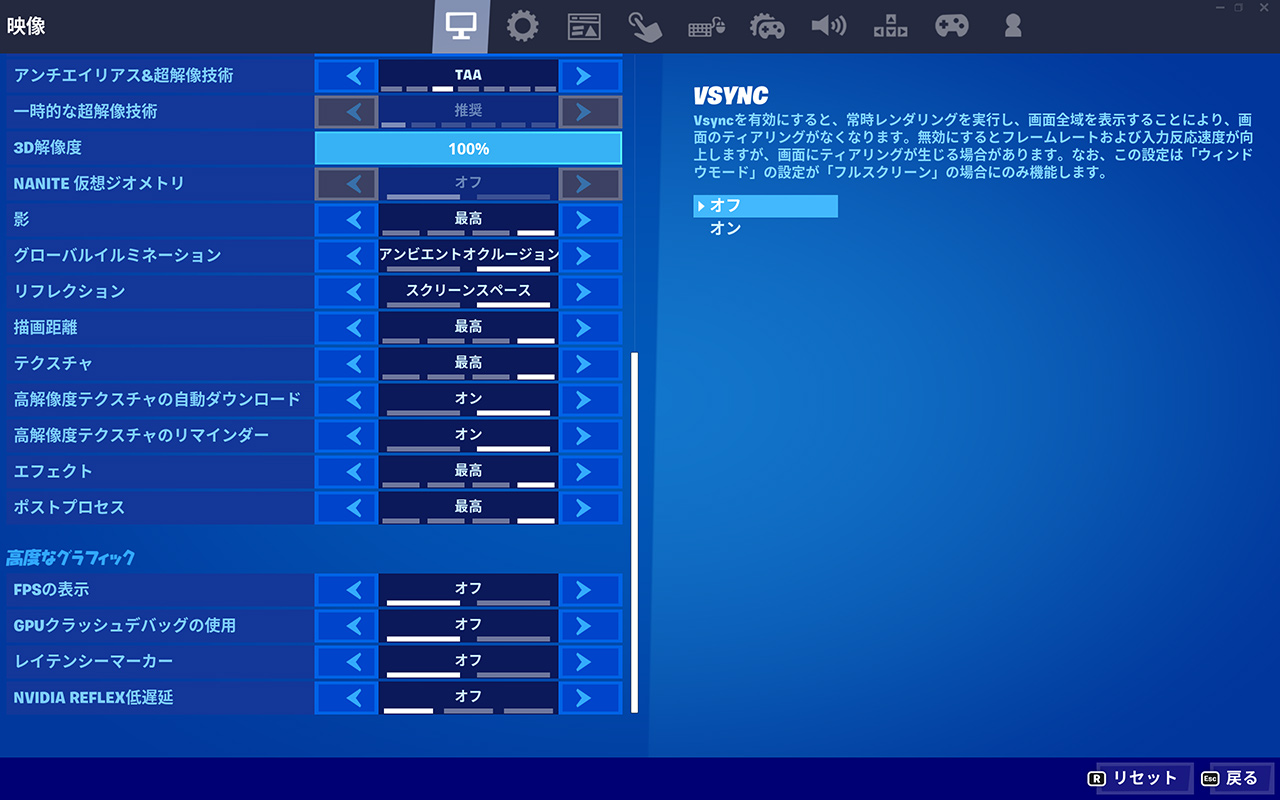Select the オン option for VSYNC
This screenshot has height=800, width=1280.
(726, 229)
